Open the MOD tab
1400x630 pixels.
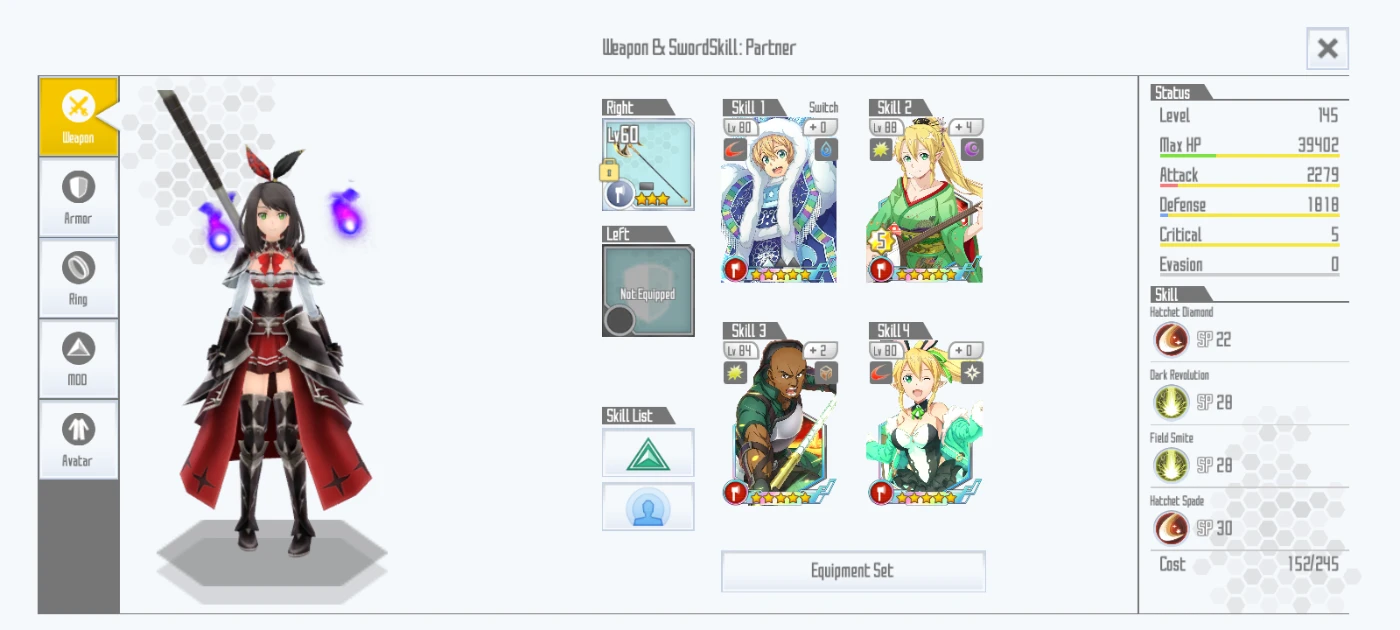pyautogui.click(x=78, y=359)
